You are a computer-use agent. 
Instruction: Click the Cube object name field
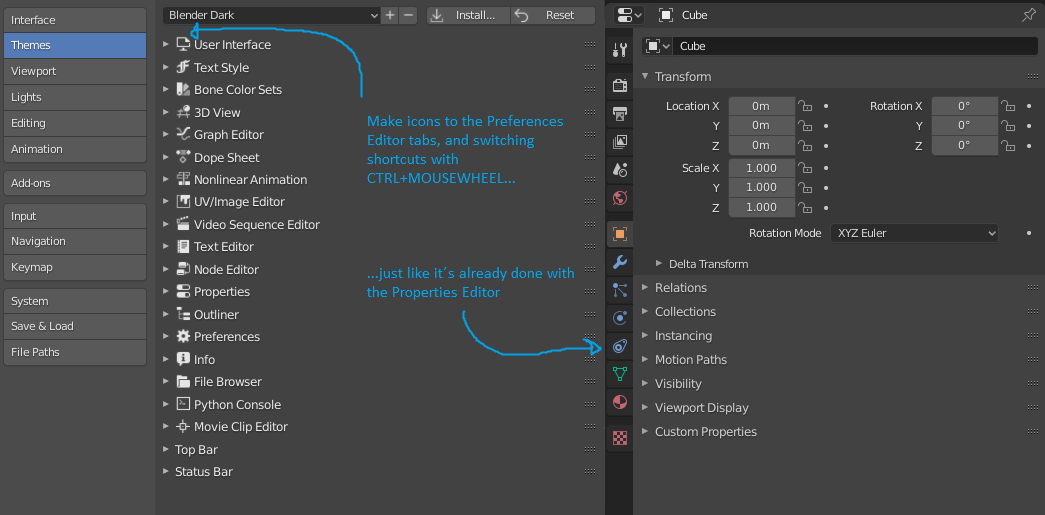point(855,46)
